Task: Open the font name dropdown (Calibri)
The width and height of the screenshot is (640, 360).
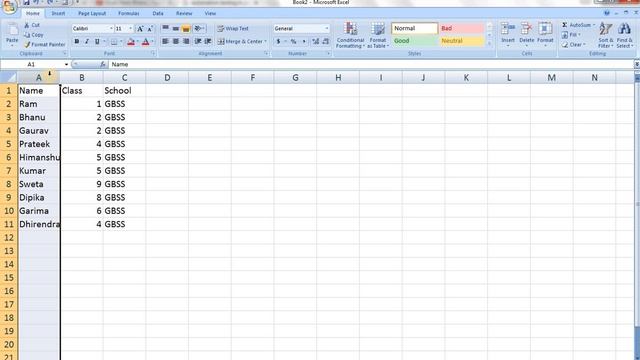Action: (111, 29)
